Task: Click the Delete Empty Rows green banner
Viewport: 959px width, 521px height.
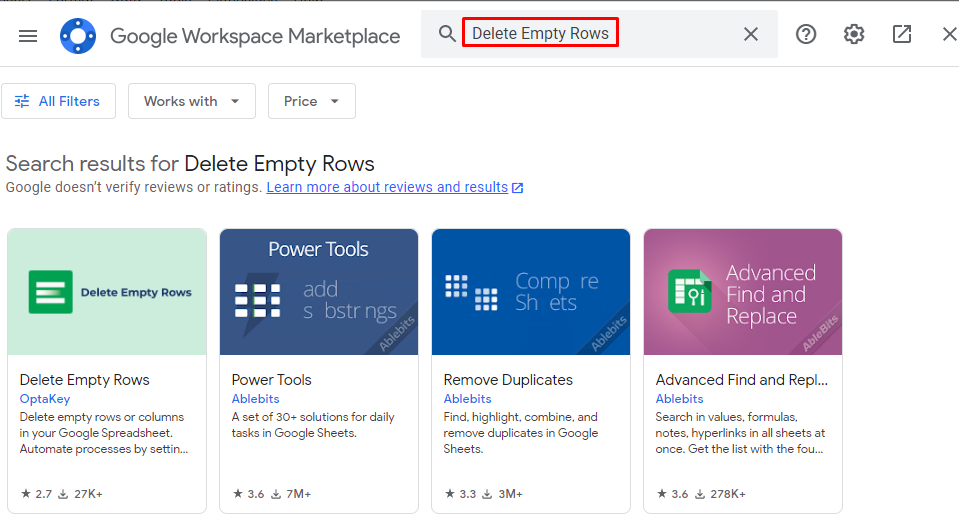Action: tap(107, 292)
